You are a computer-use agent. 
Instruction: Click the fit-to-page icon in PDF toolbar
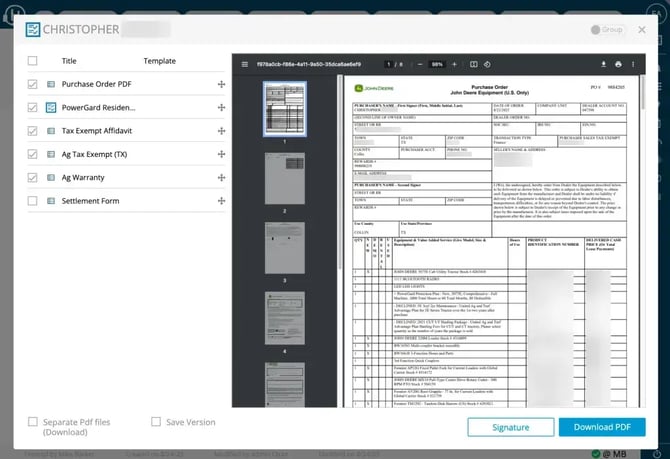474,64
